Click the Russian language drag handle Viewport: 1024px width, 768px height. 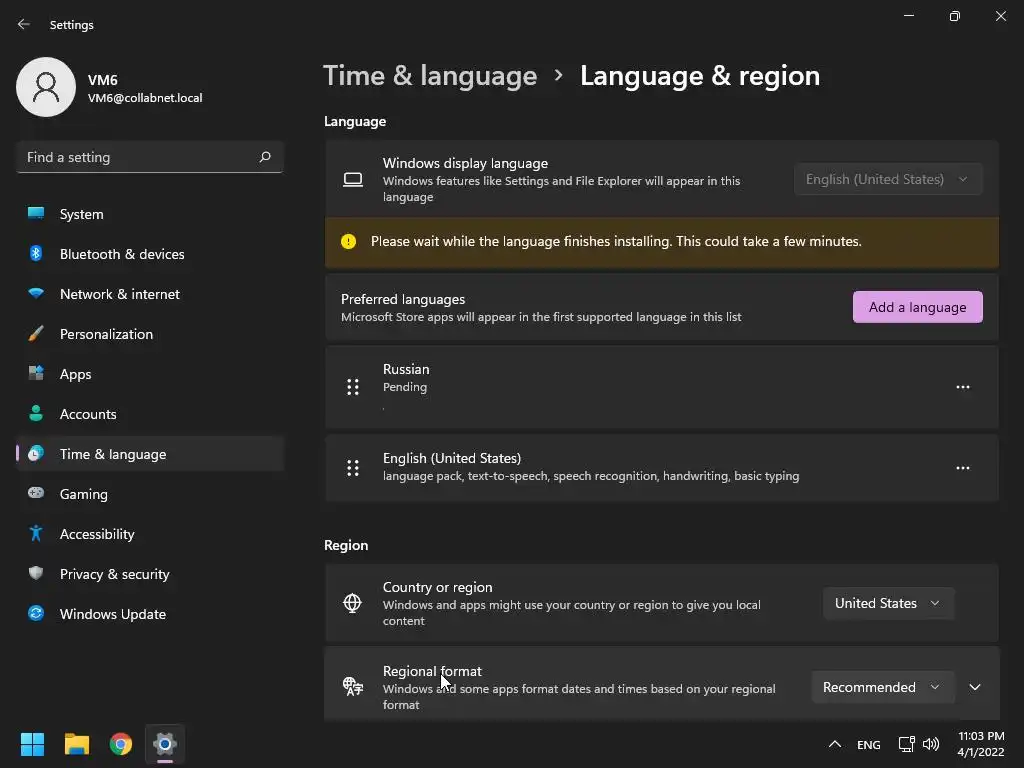353,387
